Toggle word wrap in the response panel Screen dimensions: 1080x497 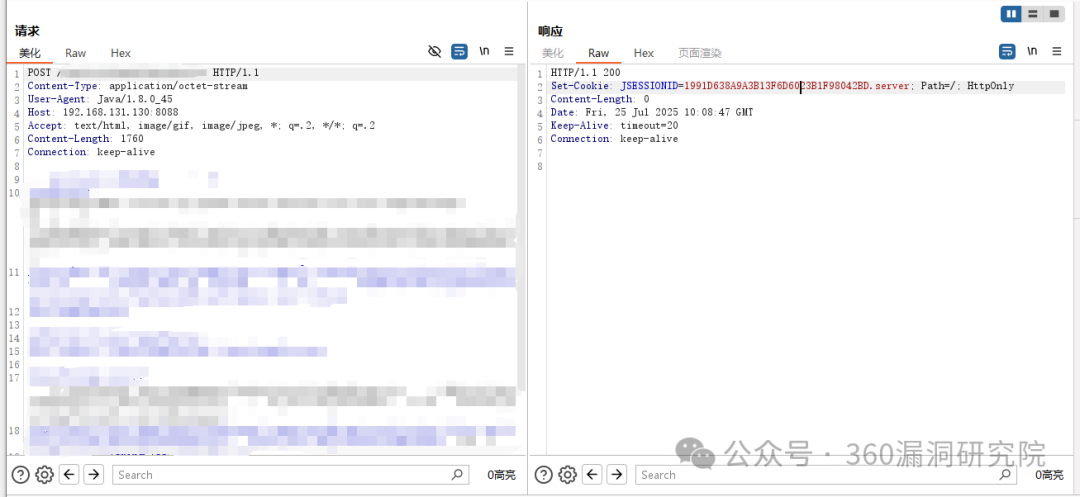pyautogui.click(x=1007, y=52)
